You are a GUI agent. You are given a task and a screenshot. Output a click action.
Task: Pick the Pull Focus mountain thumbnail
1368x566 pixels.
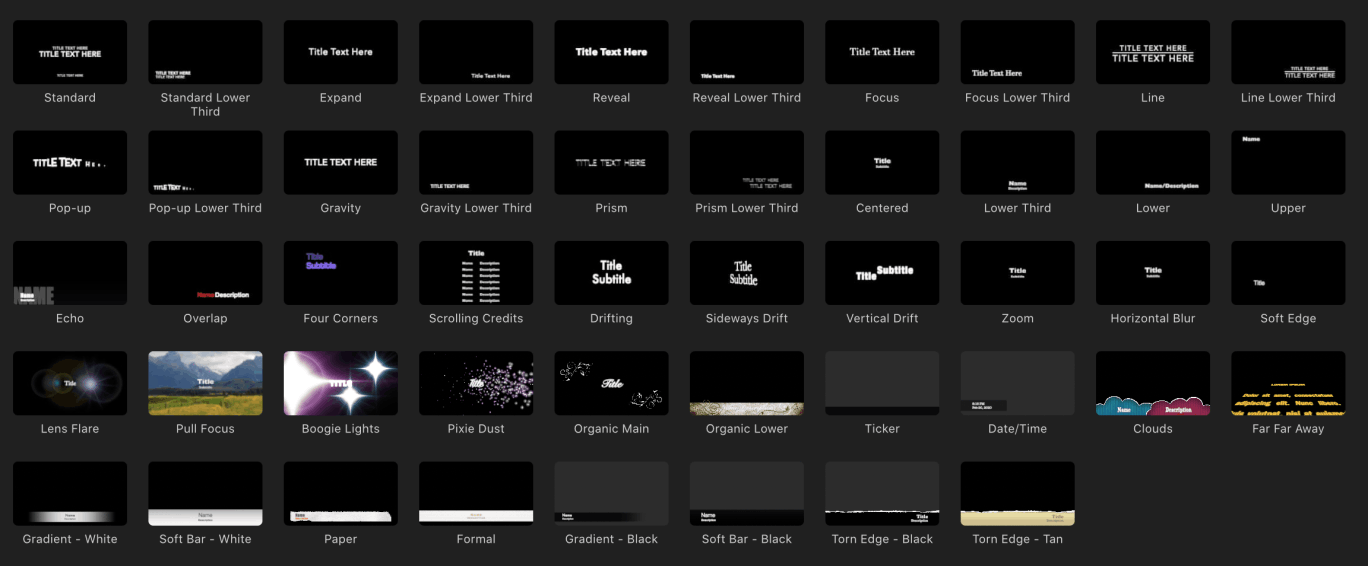coord(205,383)
